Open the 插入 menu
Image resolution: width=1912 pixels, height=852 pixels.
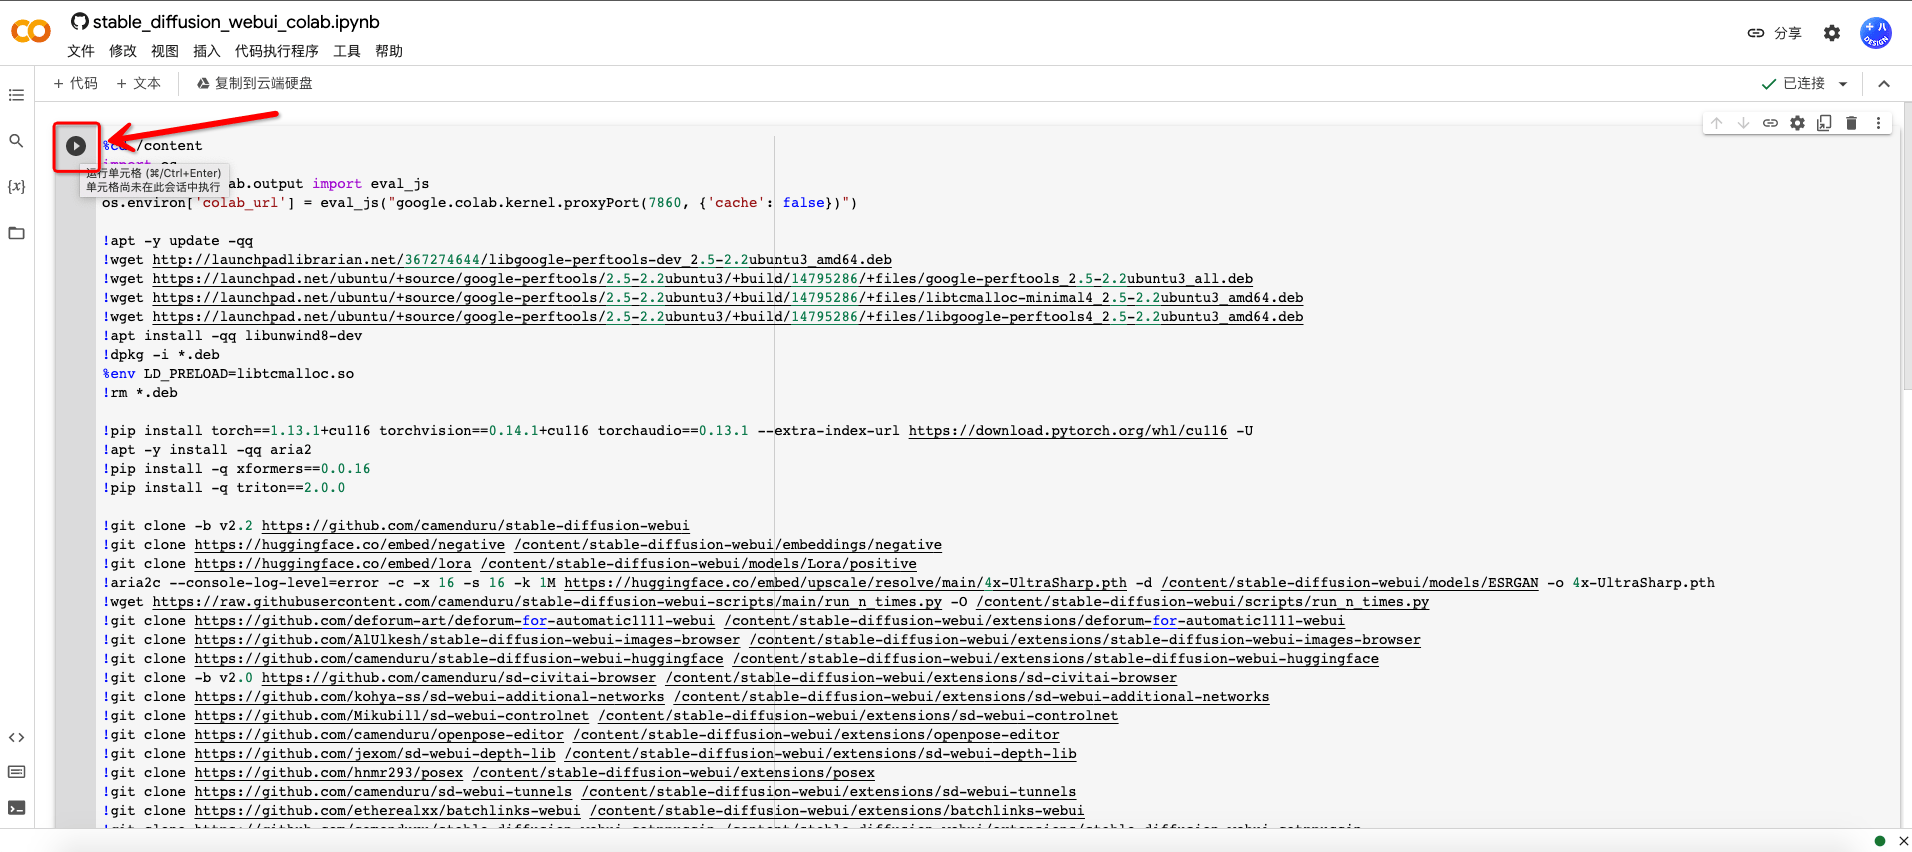tap(207, 51)
